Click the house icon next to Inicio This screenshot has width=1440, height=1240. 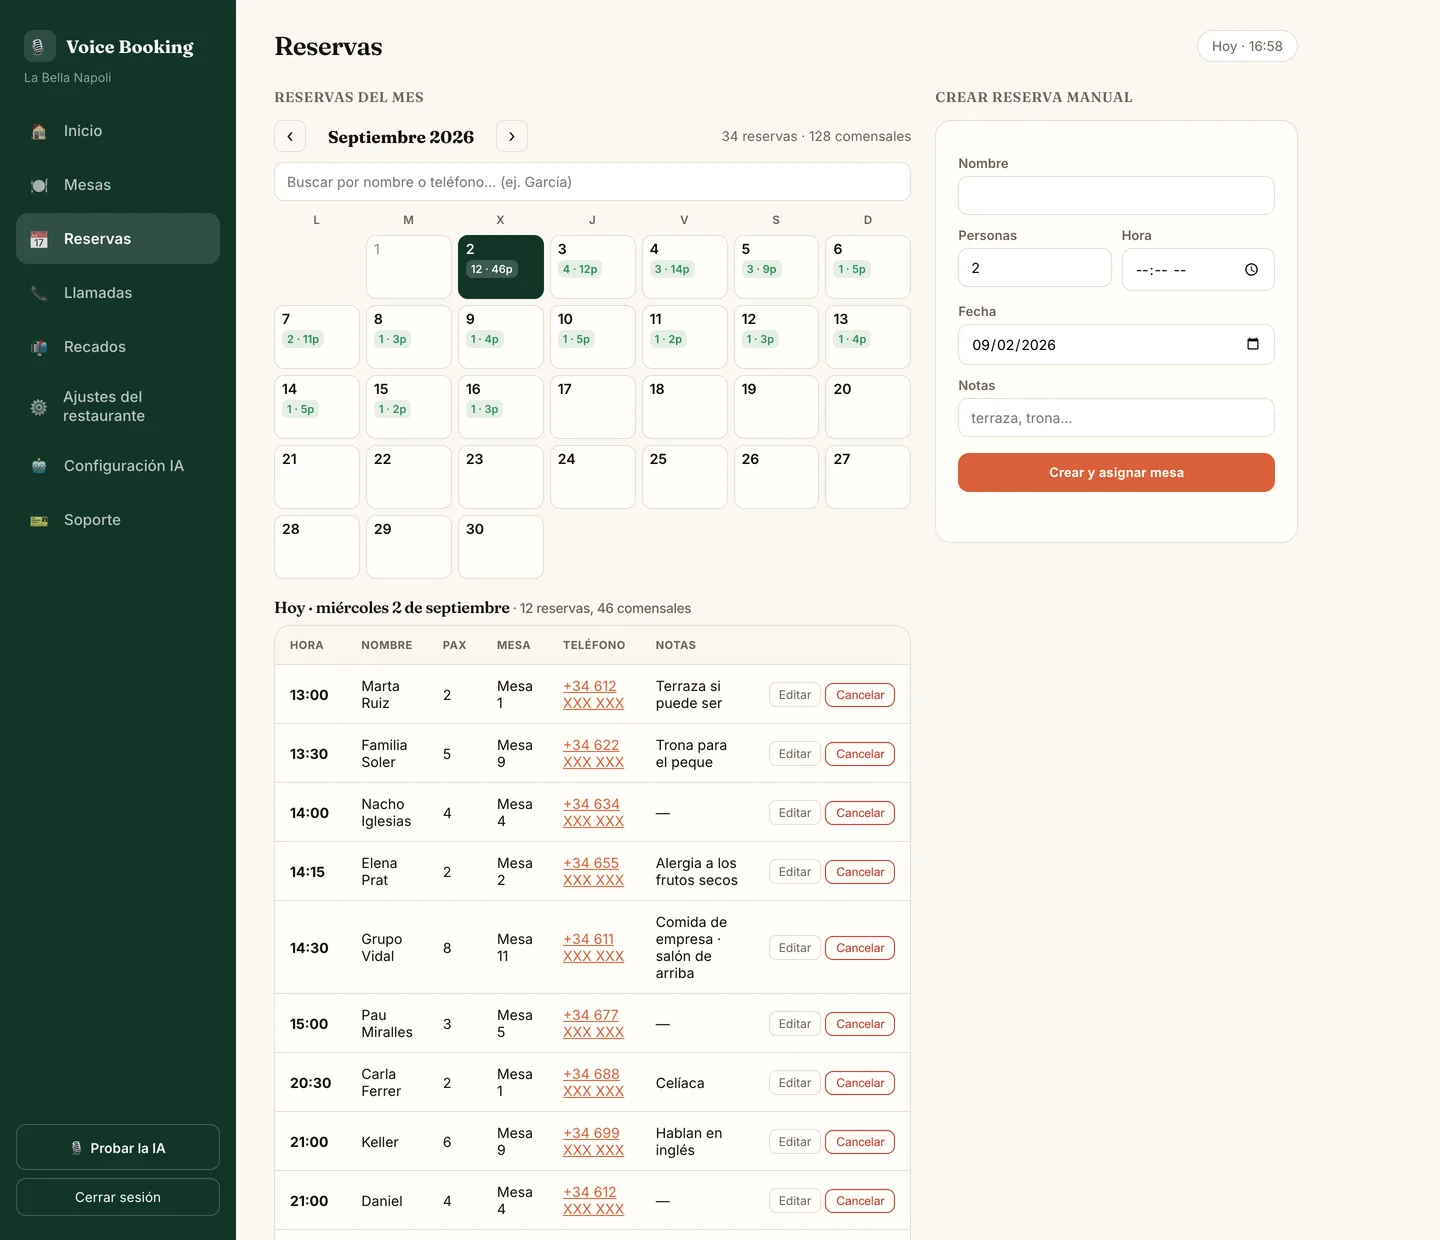(x=39, y=131)
